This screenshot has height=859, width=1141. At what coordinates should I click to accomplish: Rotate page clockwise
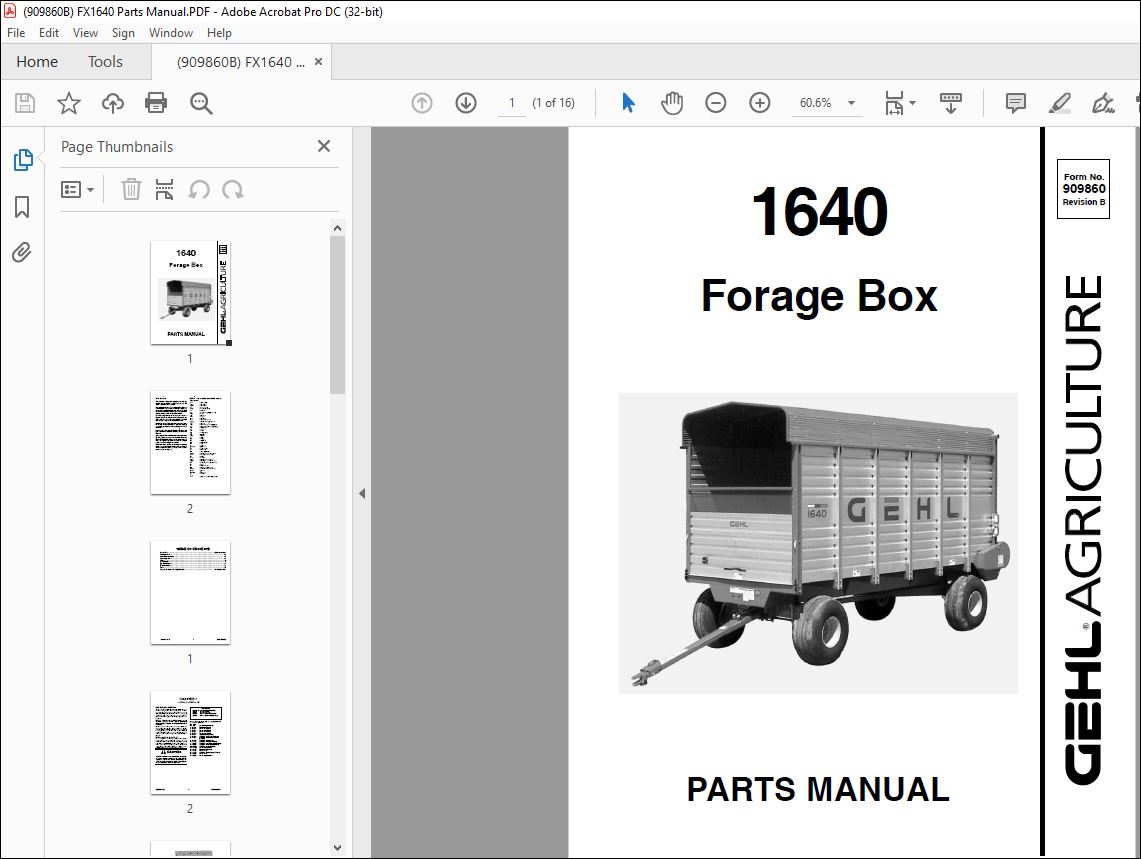(233, 190)
